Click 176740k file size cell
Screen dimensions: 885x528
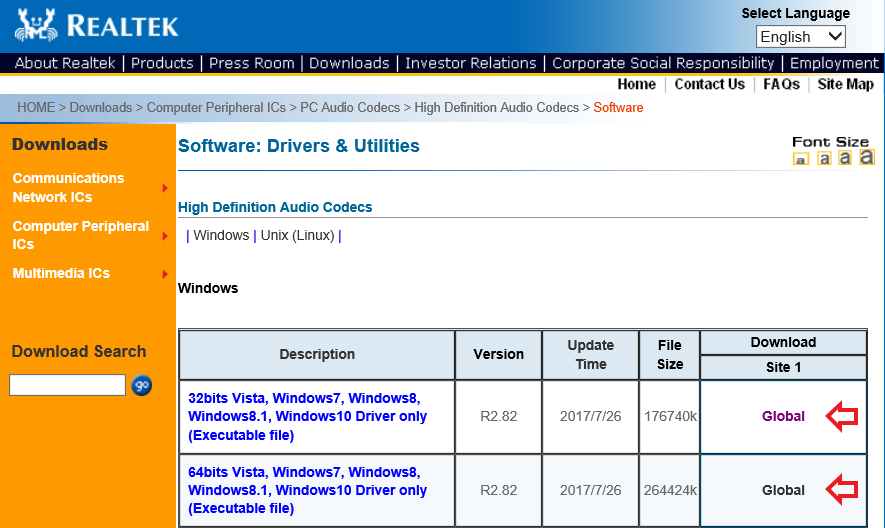670,416
